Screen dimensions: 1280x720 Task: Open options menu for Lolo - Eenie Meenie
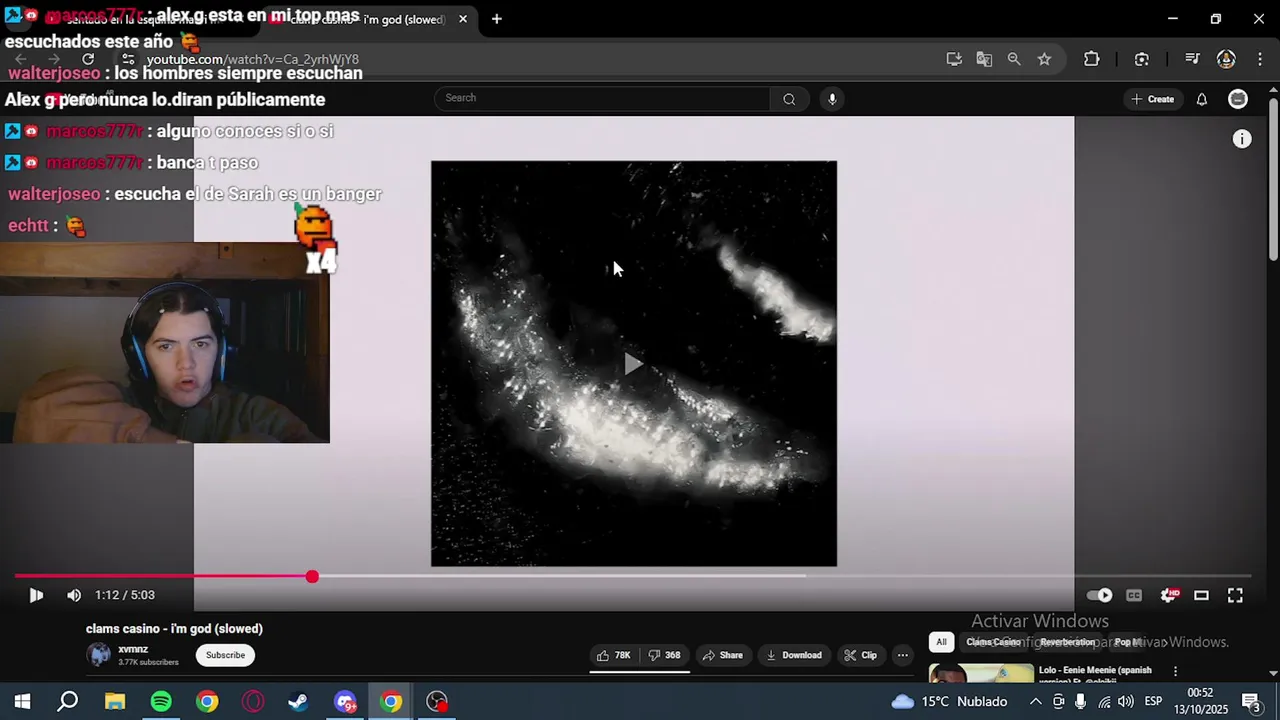click(1175, 671)
